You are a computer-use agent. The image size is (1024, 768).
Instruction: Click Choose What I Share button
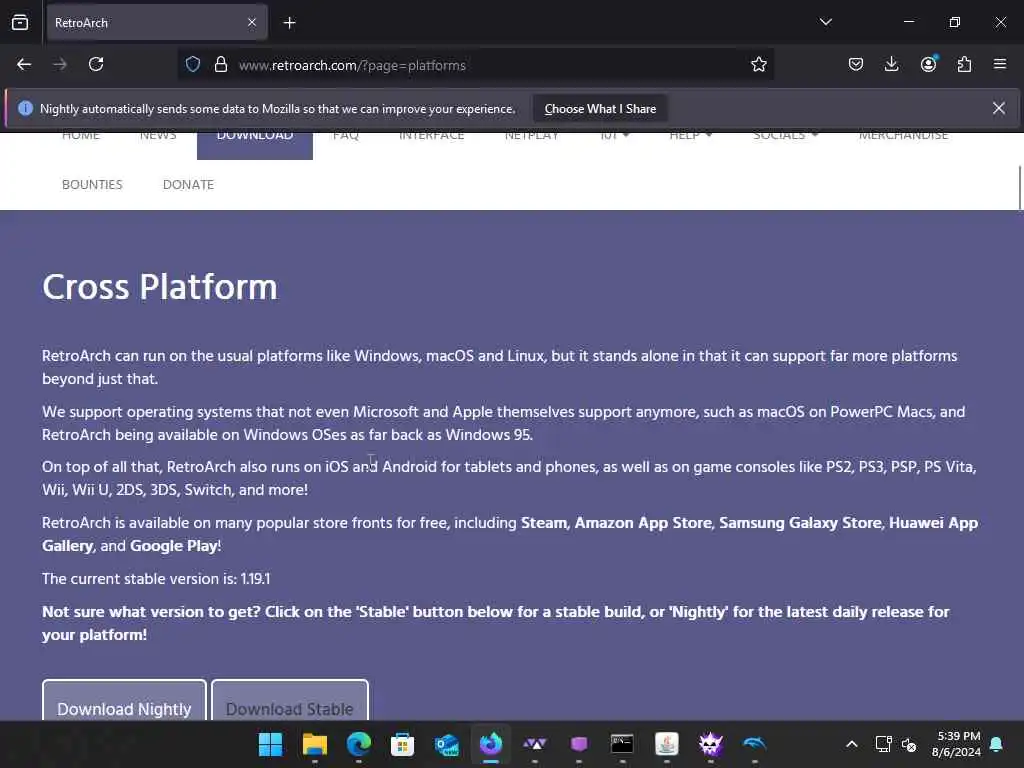click(x=600, y=109)
